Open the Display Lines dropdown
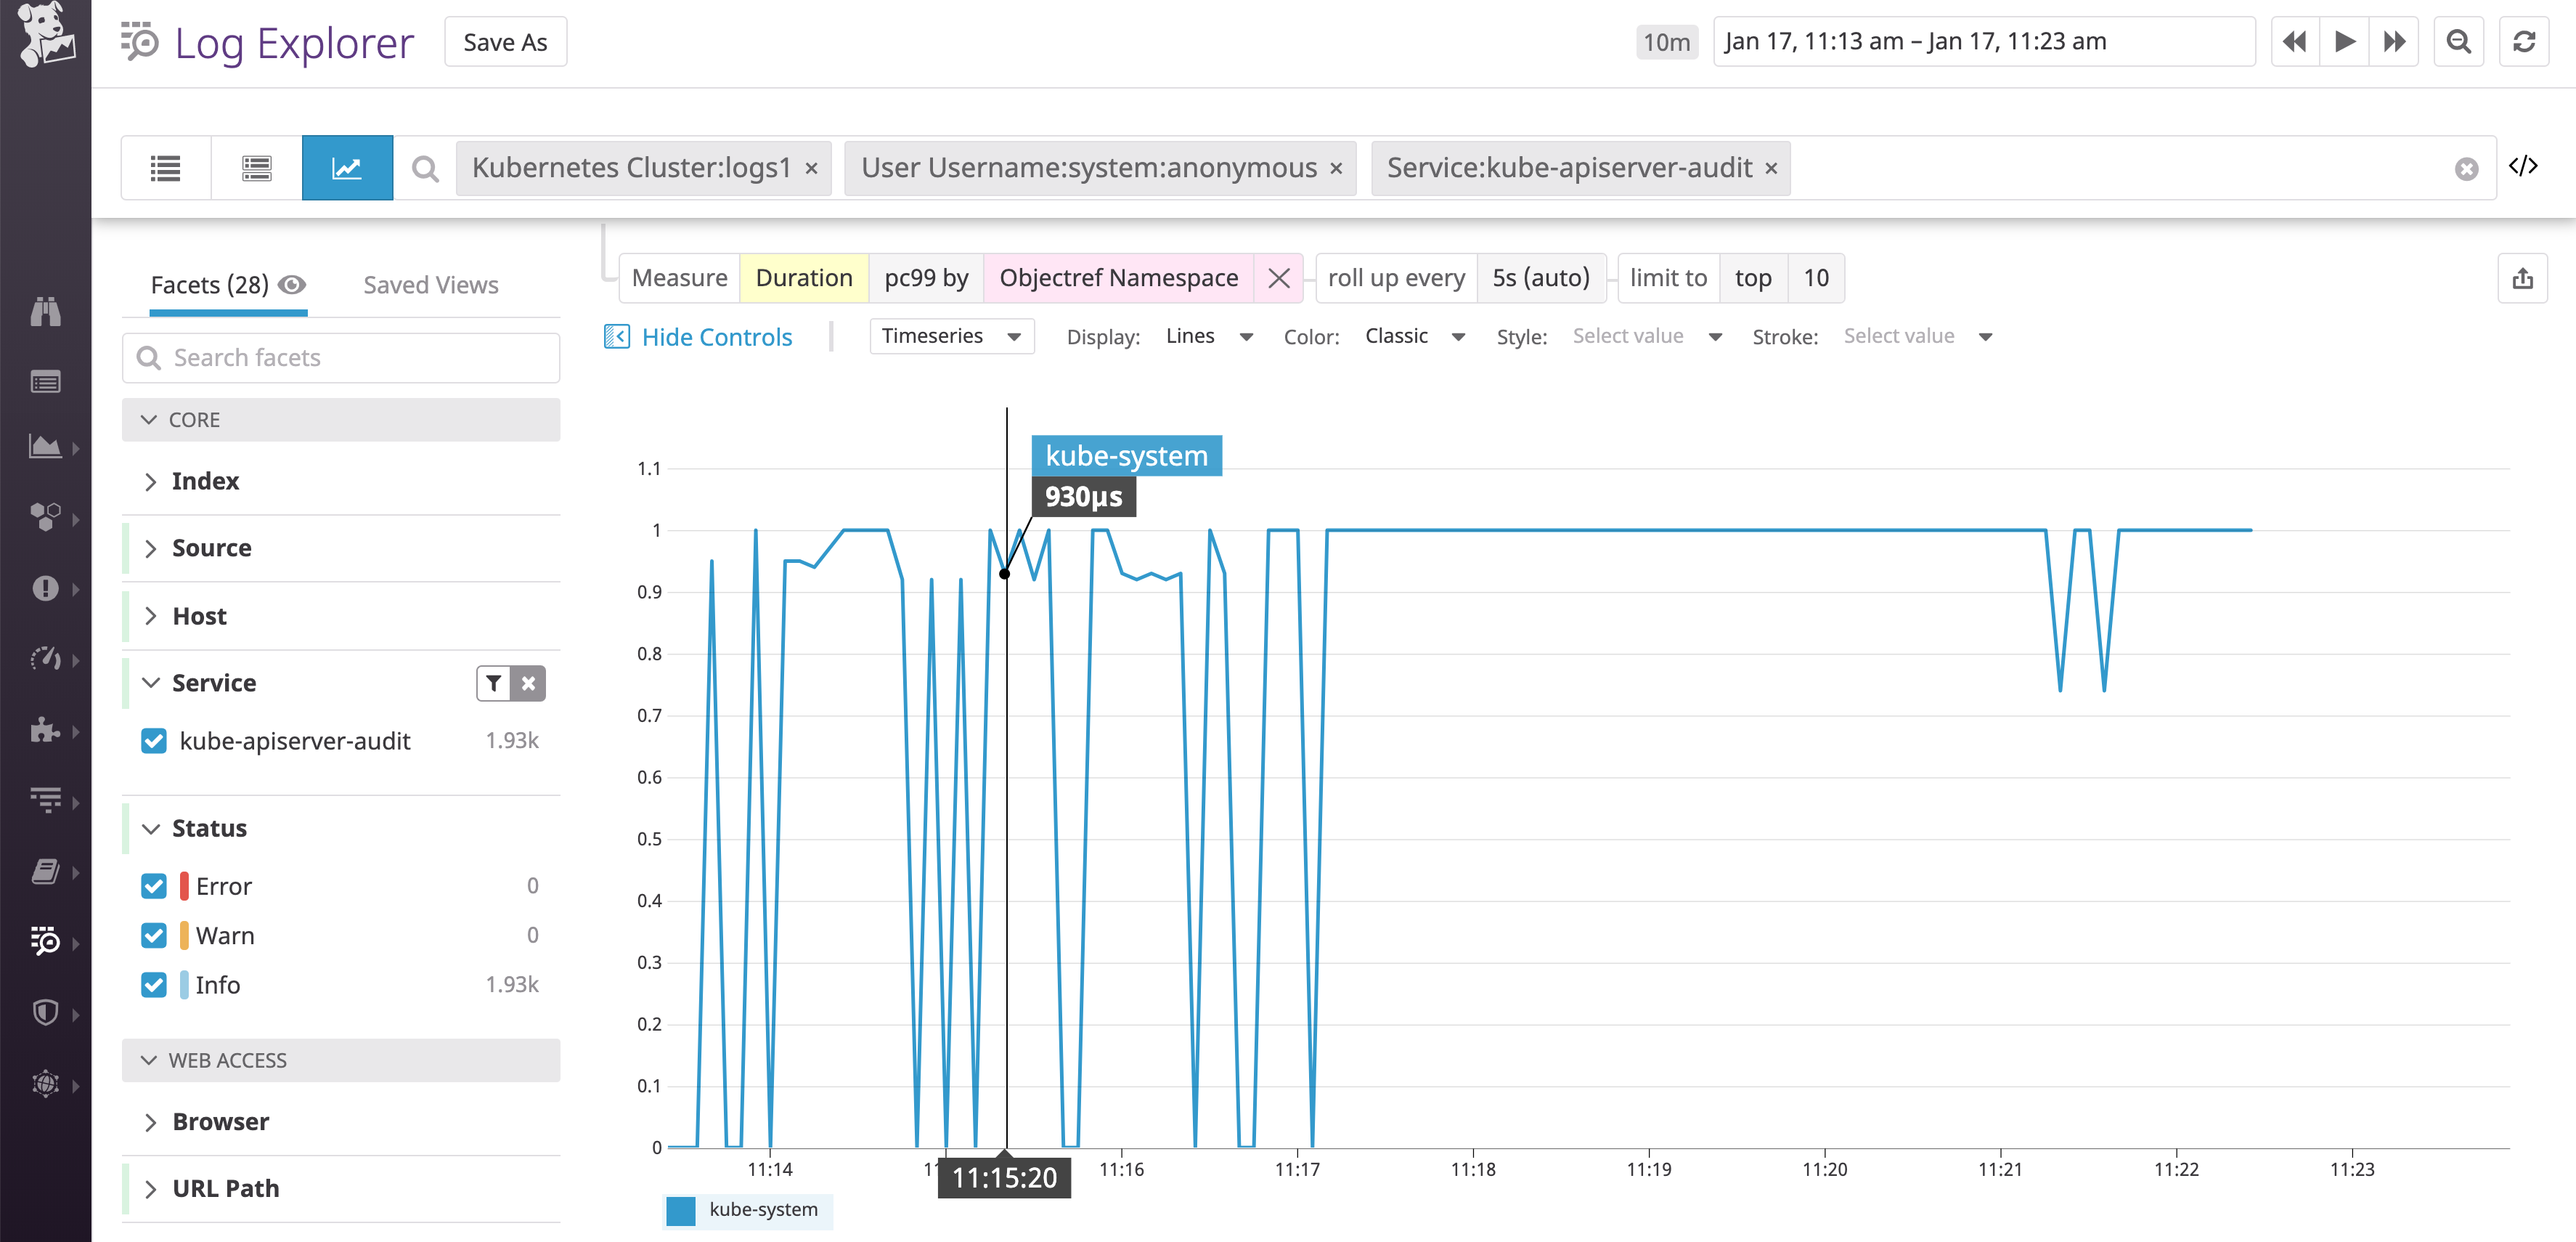2576x1242 pixels. [1210, 336]
